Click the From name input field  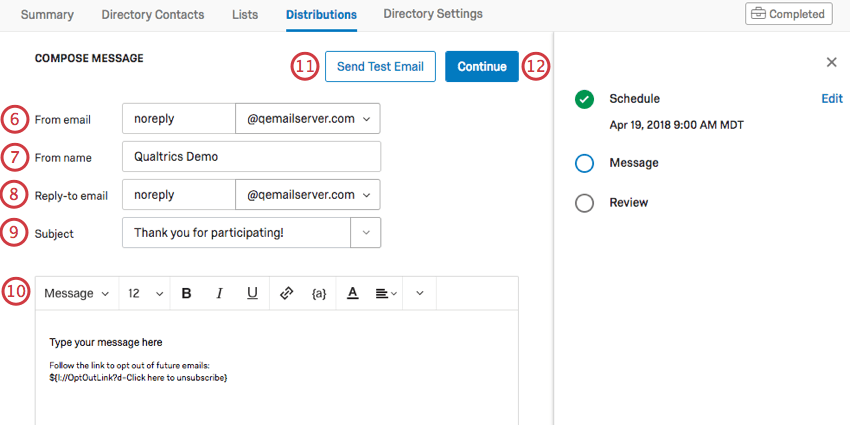click(x=250, y=157)
